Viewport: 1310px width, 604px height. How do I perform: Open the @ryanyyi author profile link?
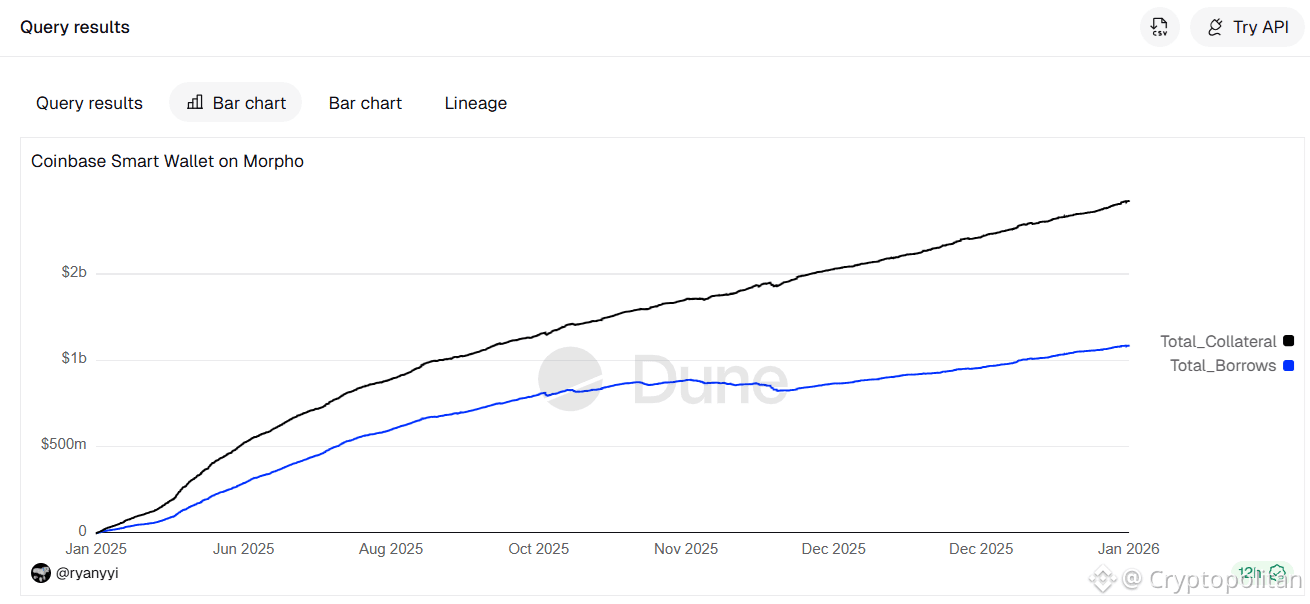click(x=87, y=573)
